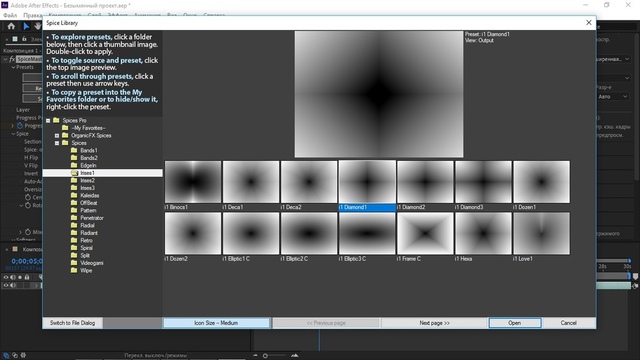
Task: Select the i1 Dozen2 preset thumbnail
Action: (x=193, y=233)
